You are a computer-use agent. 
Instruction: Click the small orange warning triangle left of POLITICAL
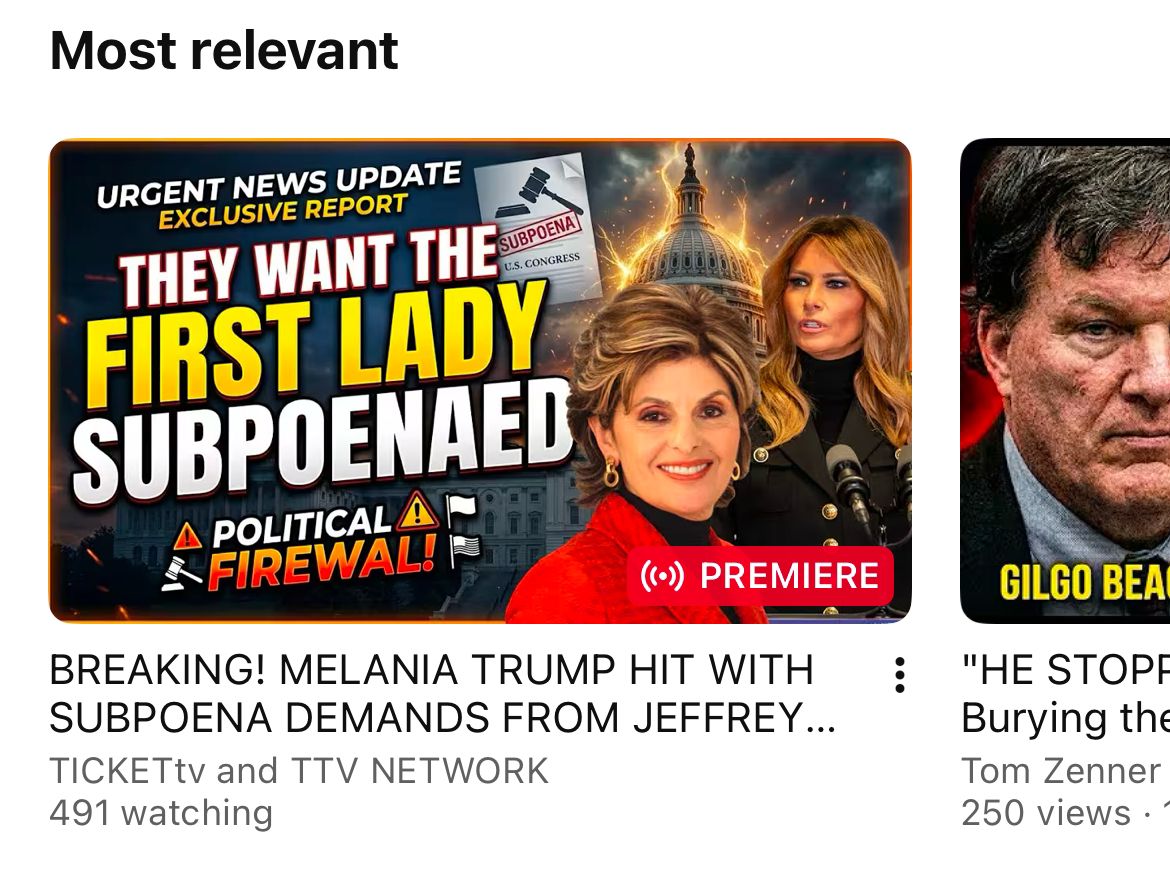coord(187,536)
